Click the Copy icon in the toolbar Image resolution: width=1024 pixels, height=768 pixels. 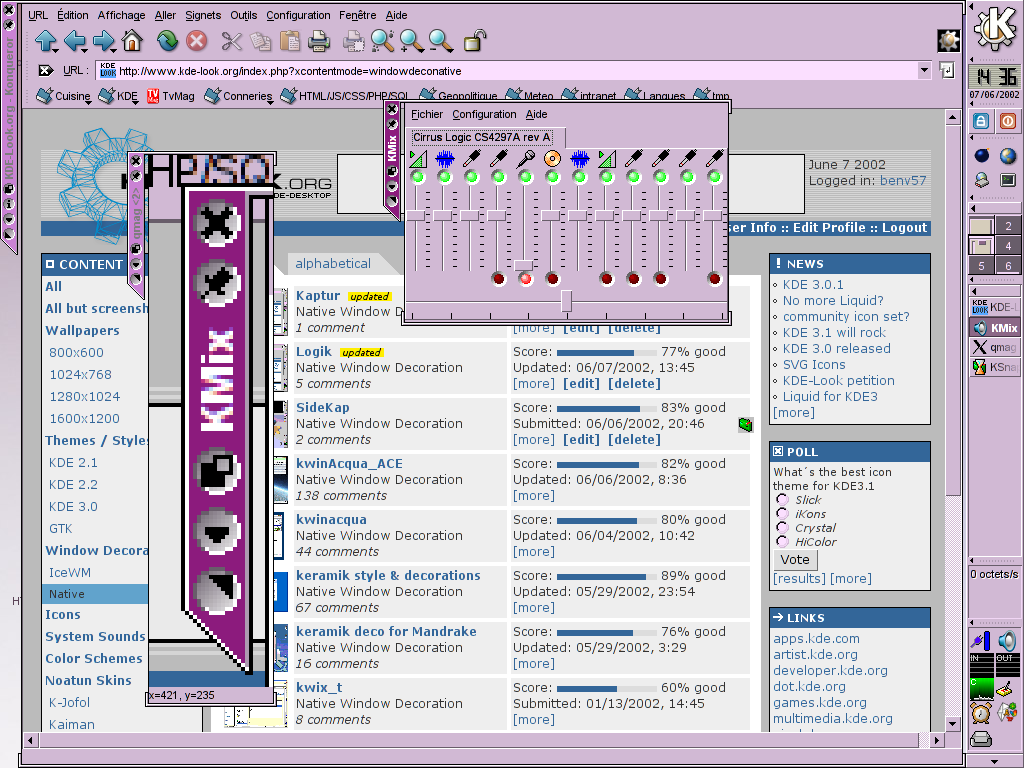click(x=261, y=41)
